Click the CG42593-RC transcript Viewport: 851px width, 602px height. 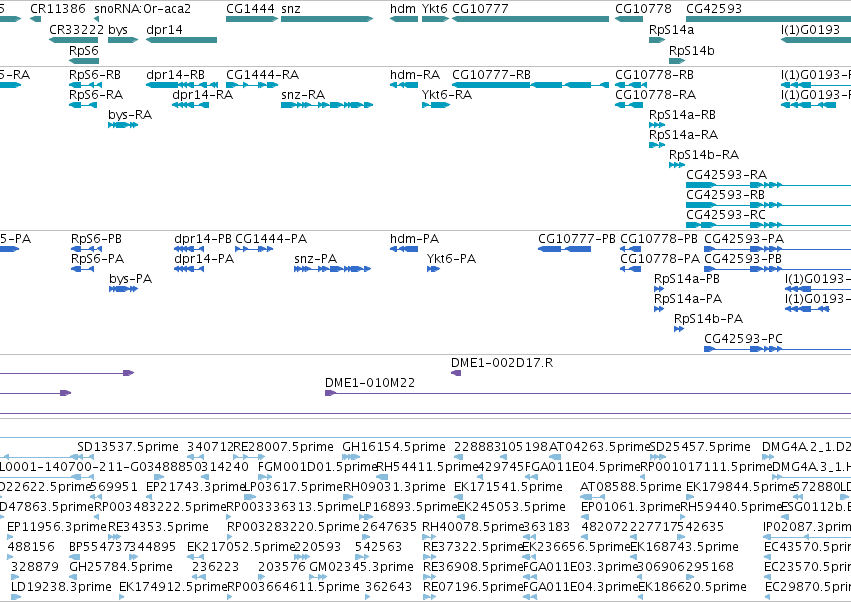pyautogui.click(x=769, y=225)
